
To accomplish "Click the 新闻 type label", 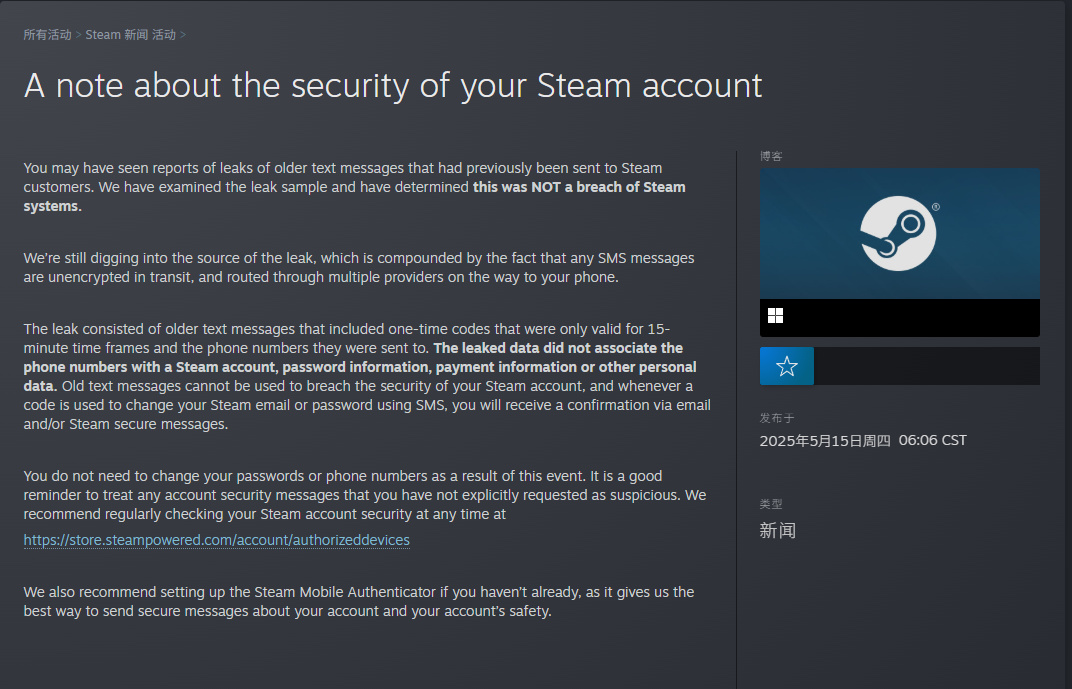I will coord(777,530).
